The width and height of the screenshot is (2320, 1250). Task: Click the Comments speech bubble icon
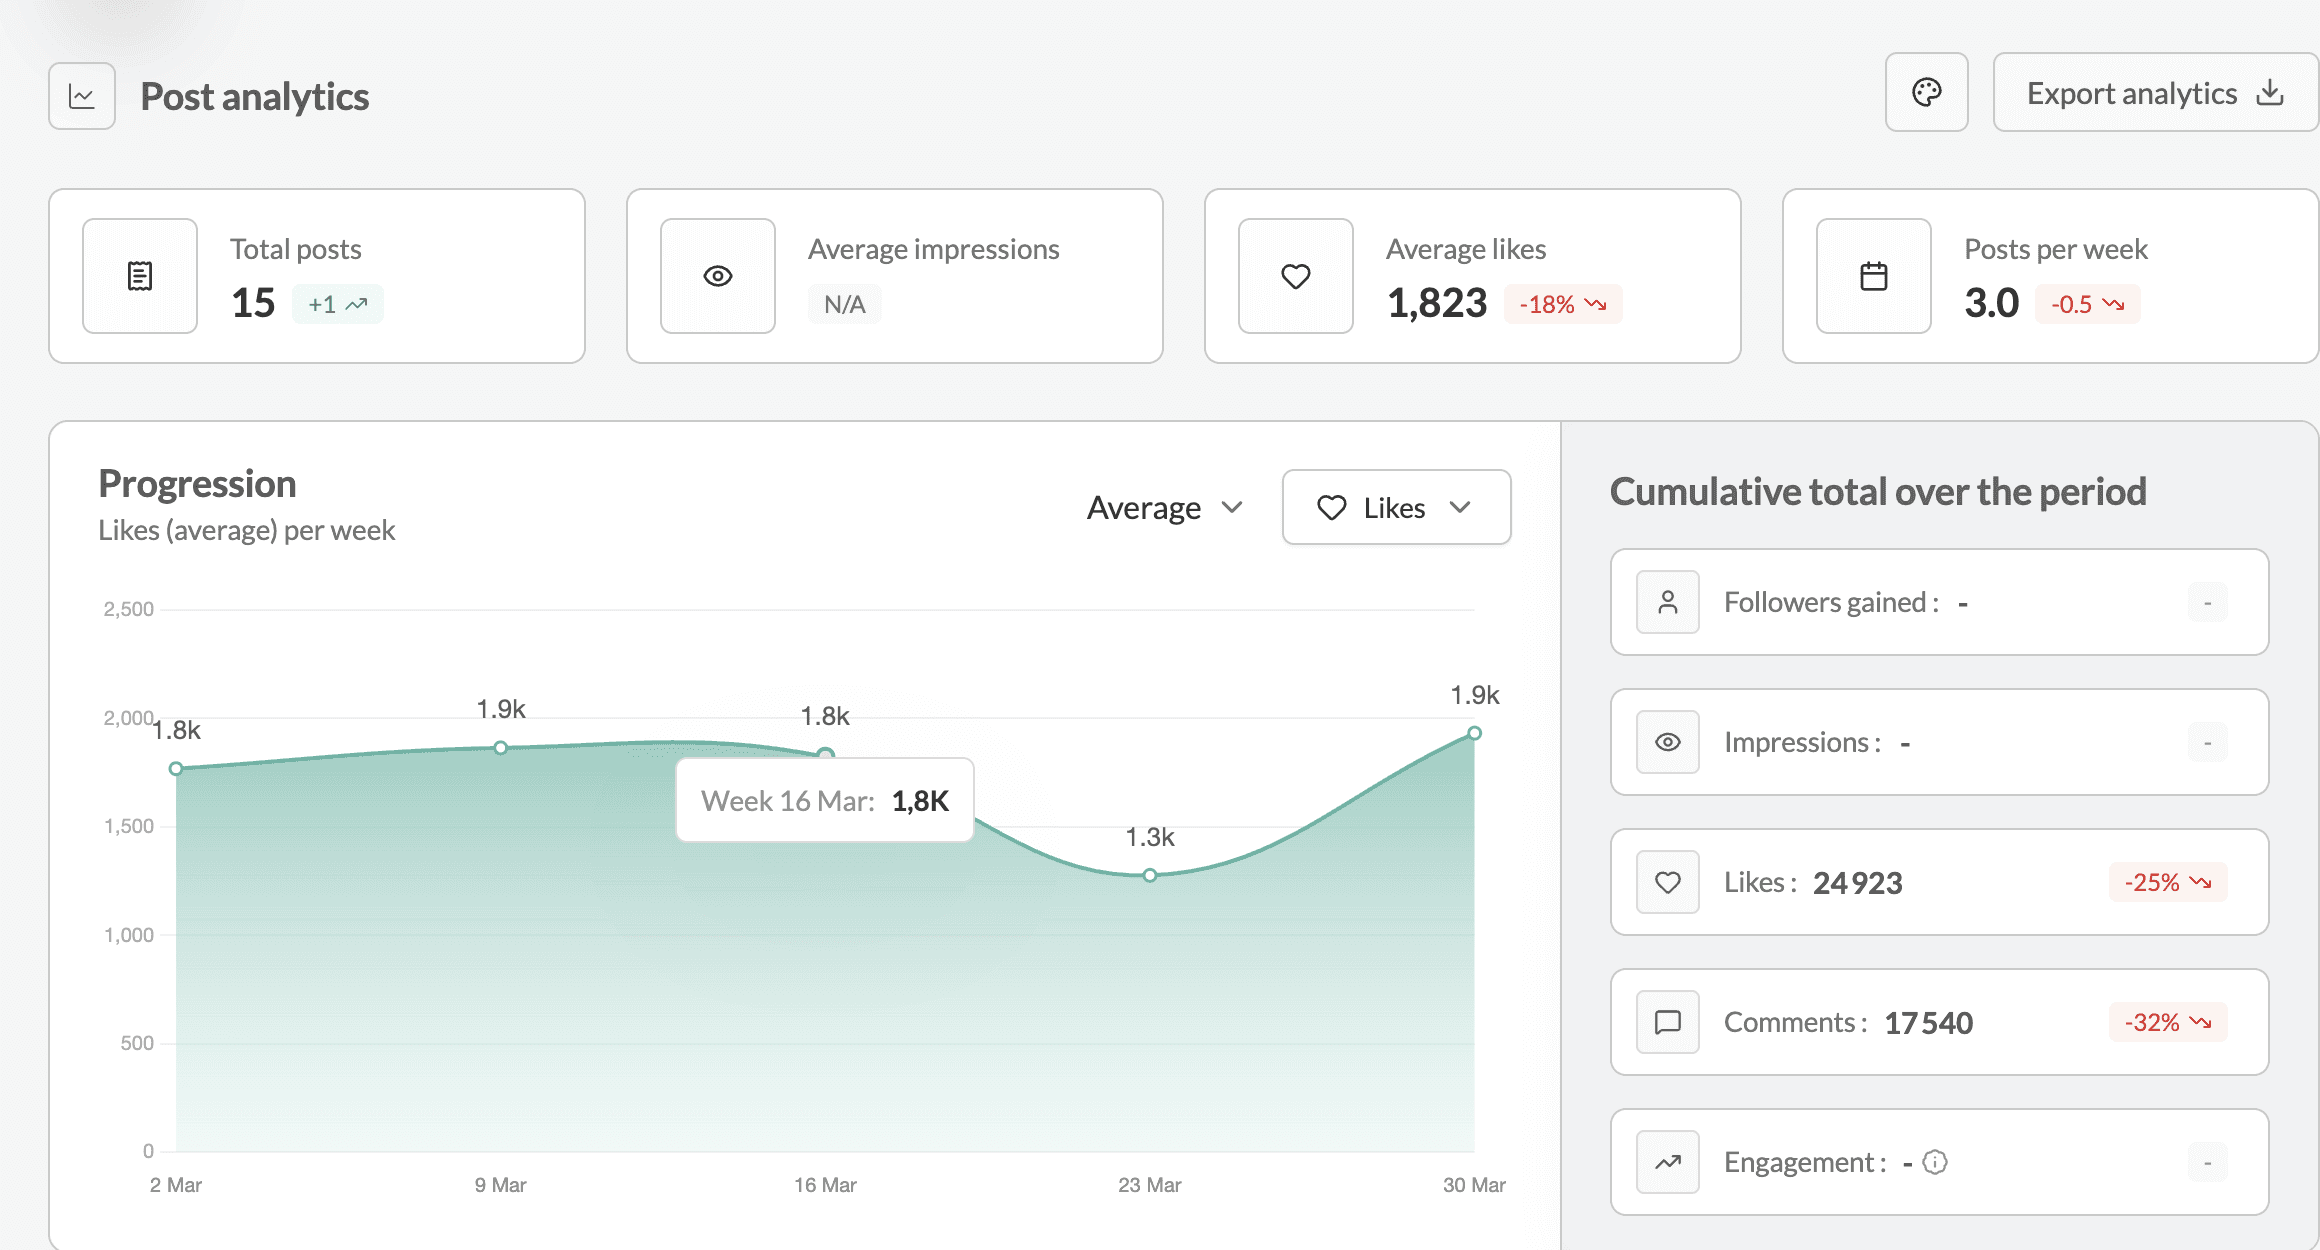coord(1668,1022)
